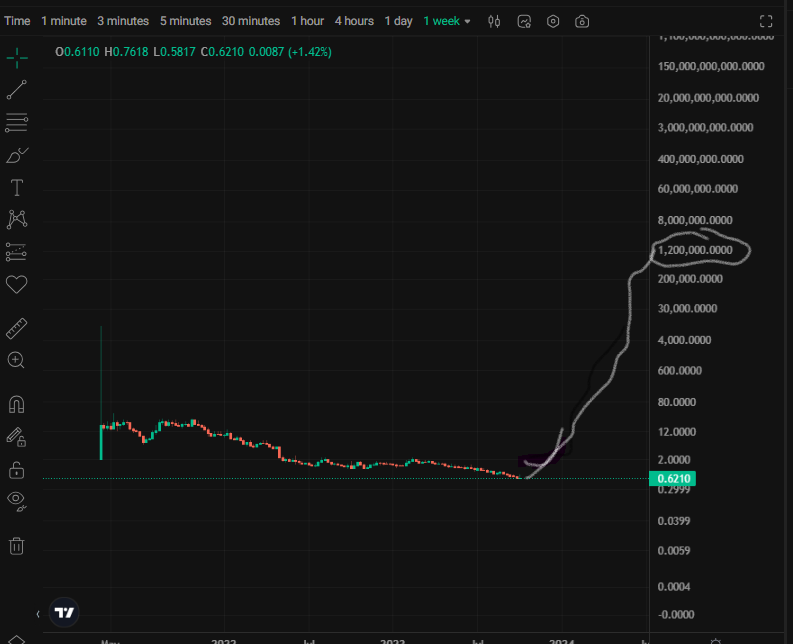
Task: Click the 0.0399 price axis label
Action: point(674,521)
